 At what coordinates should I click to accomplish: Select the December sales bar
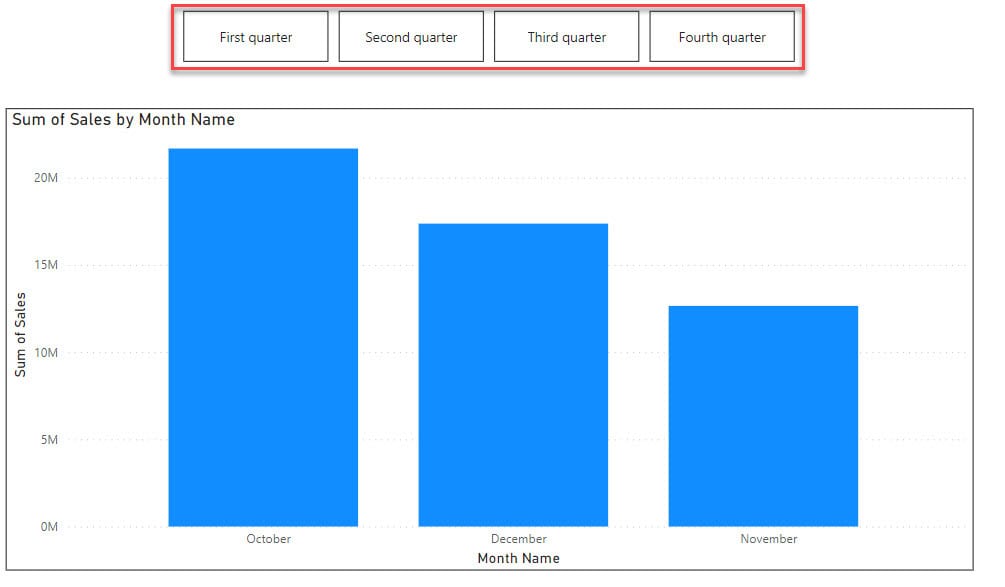coord(513,375)
